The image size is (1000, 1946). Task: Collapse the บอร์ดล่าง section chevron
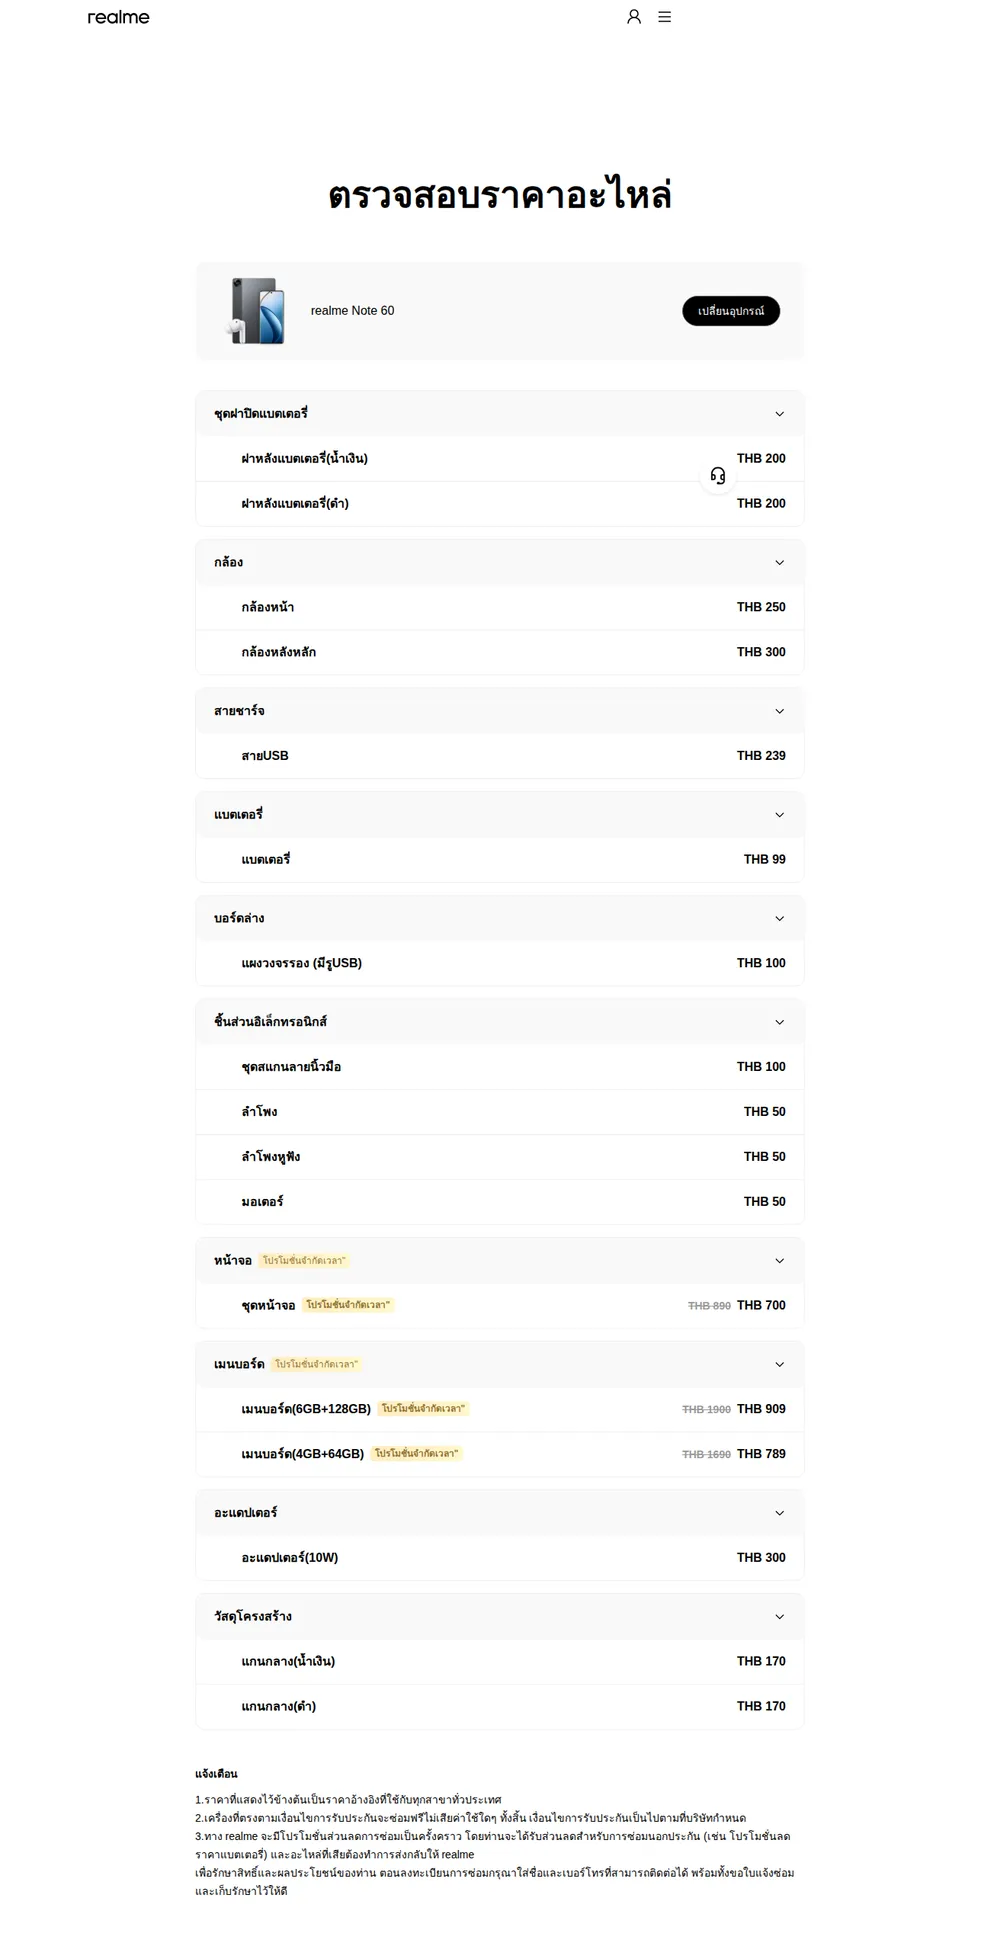(x=780, y=918)
